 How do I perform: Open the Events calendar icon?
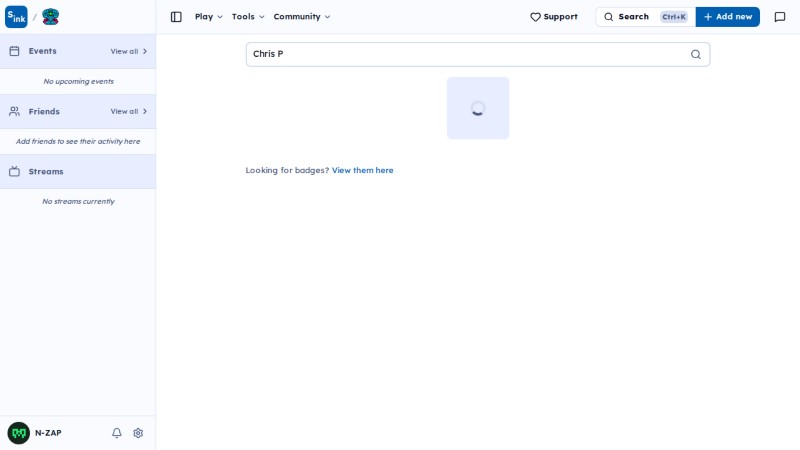[x=14, y=51]
